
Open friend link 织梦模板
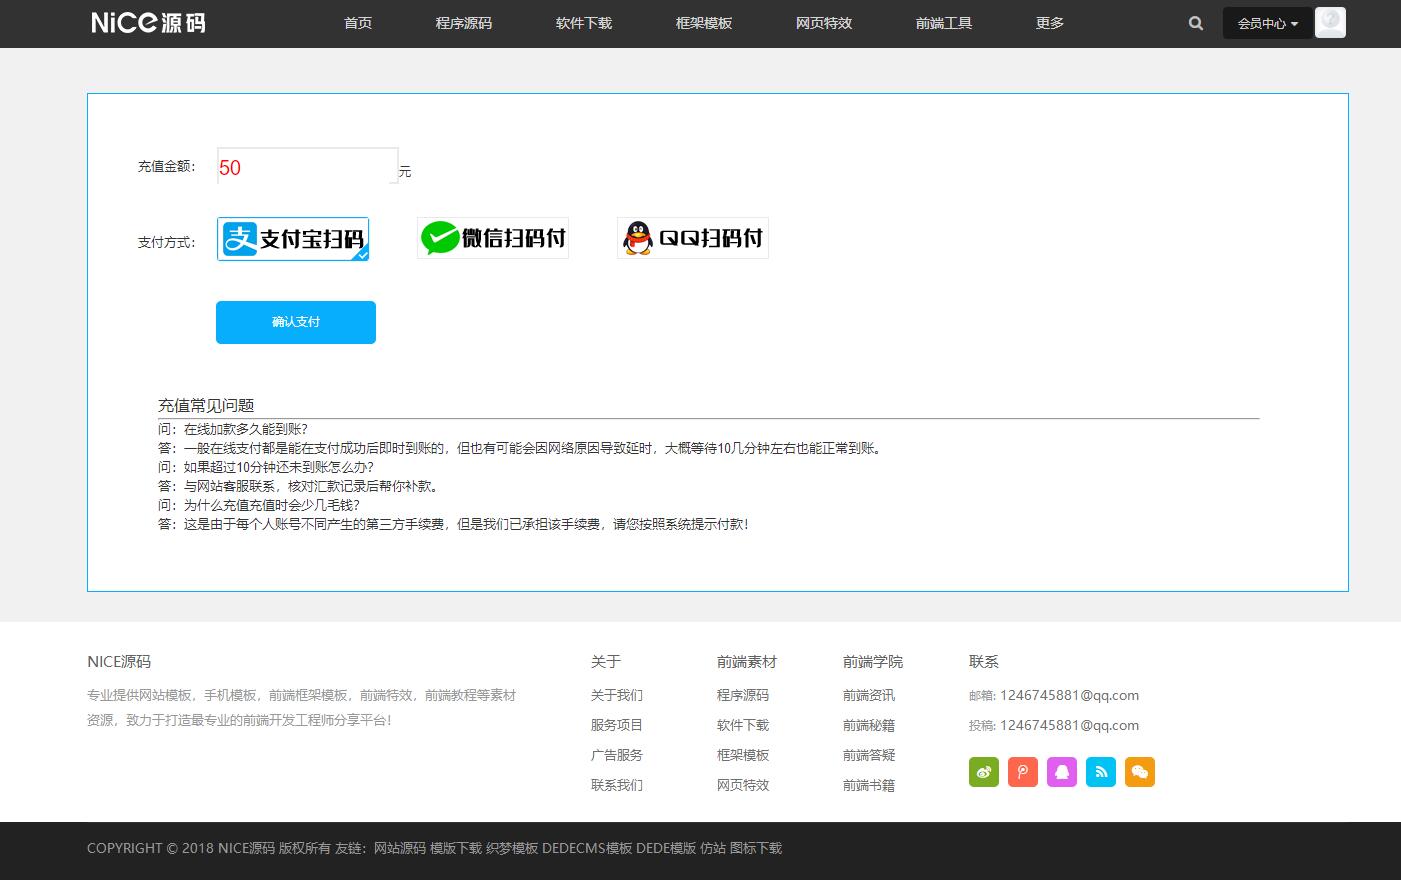(x=512, y=848)
